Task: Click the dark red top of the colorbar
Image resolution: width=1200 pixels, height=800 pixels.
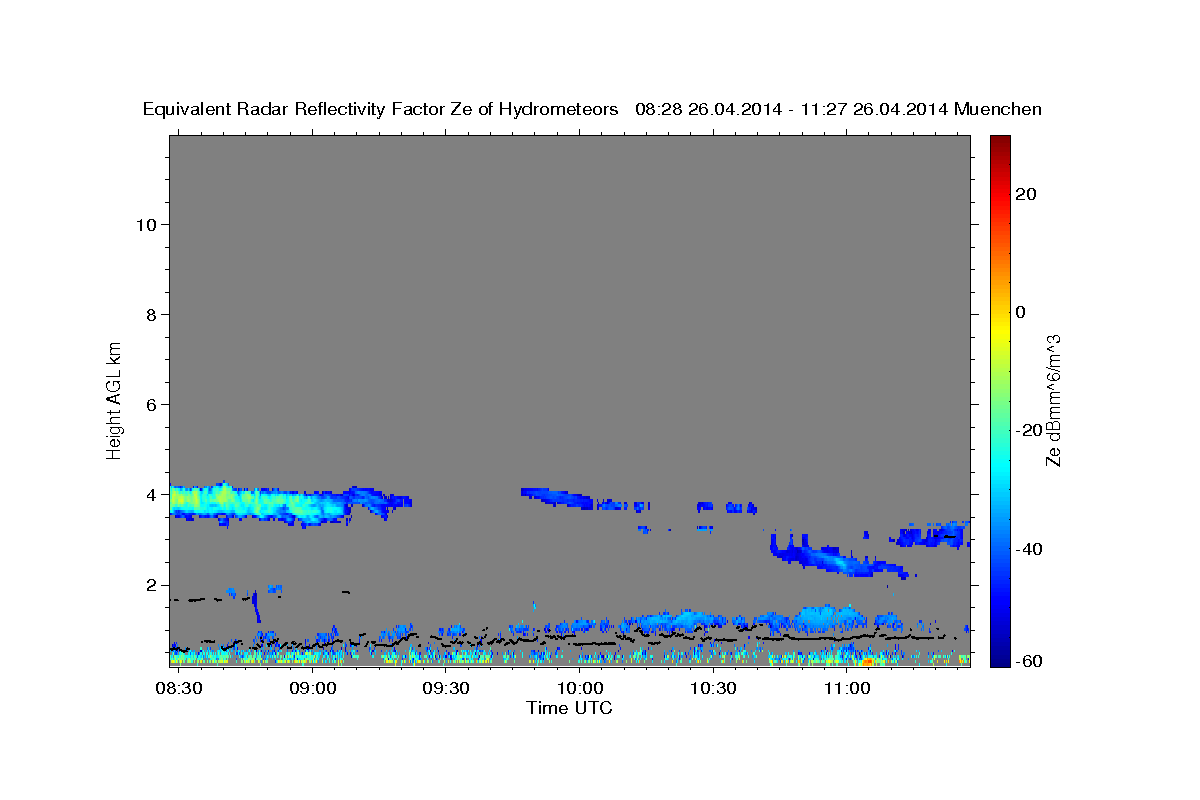Action: [999, 141]
